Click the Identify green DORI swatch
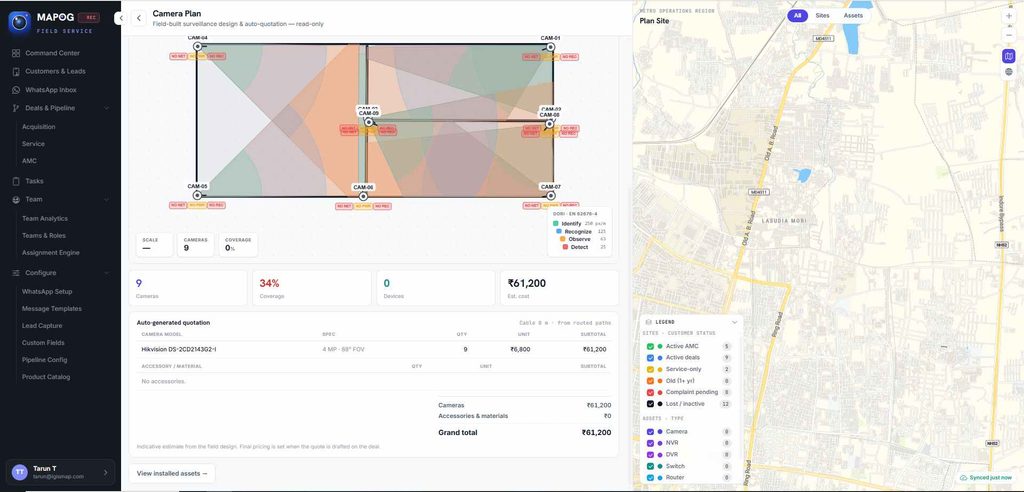 point(556,223)
